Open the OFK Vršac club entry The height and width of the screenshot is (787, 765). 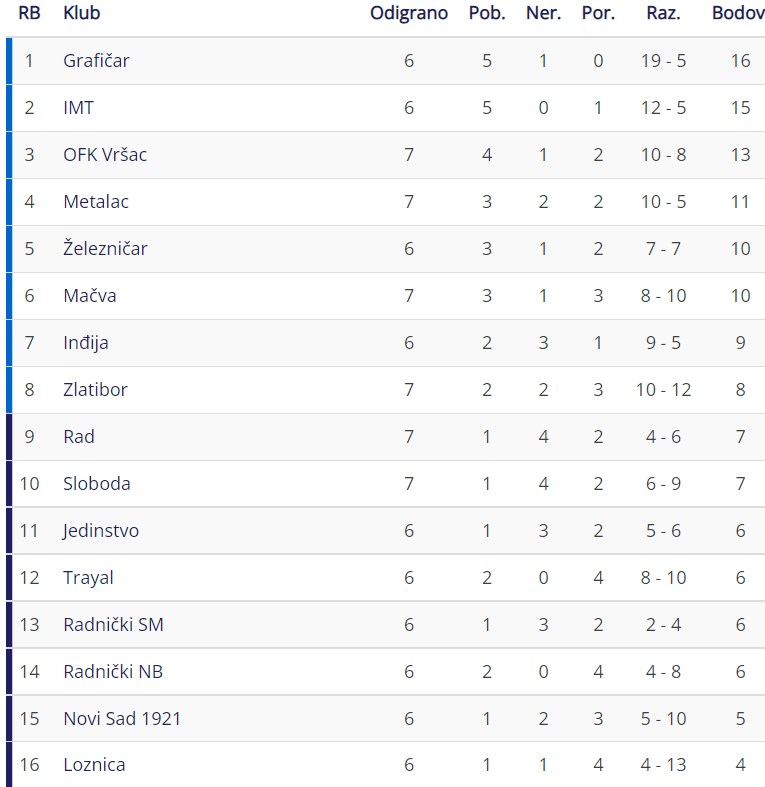pos(105,155)
